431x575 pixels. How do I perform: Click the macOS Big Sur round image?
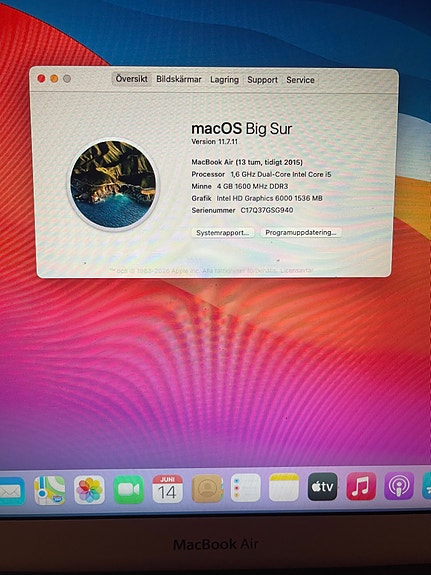coord(113,184)
